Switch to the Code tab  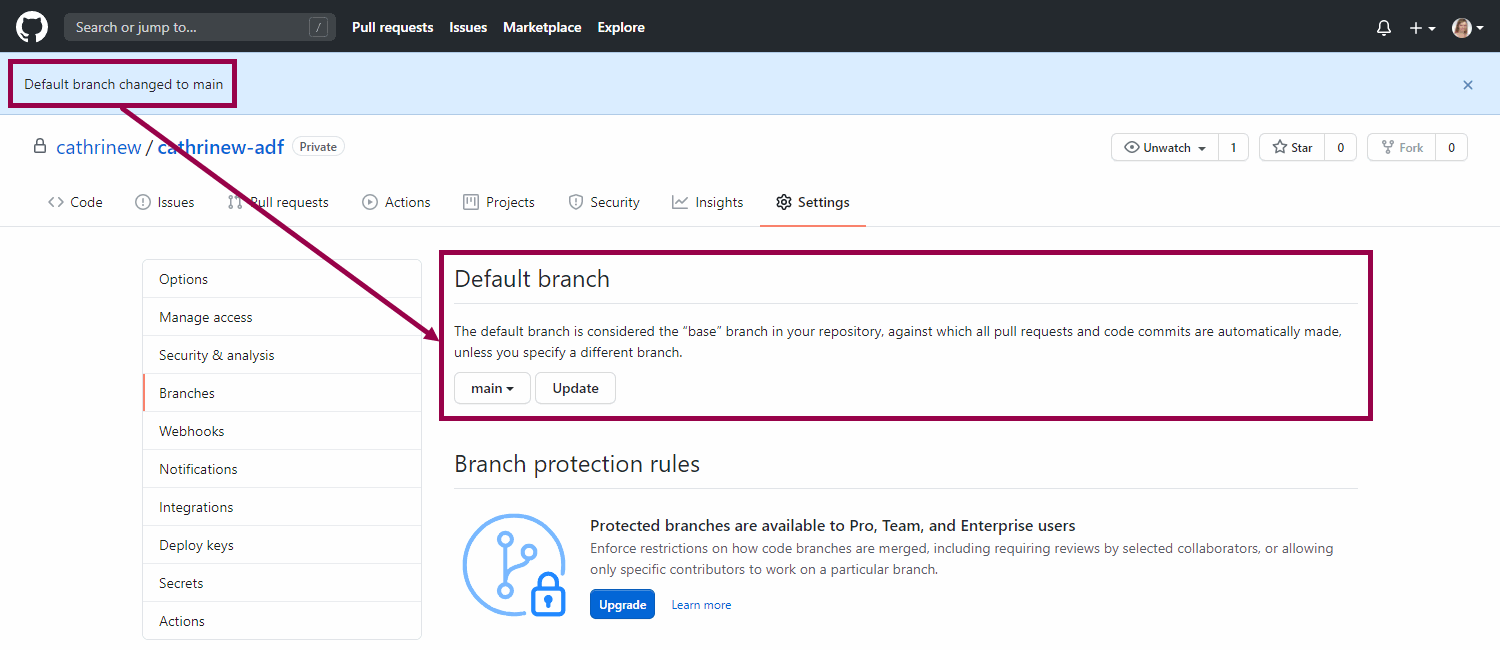pyautogui.click(x=75, y=202)
